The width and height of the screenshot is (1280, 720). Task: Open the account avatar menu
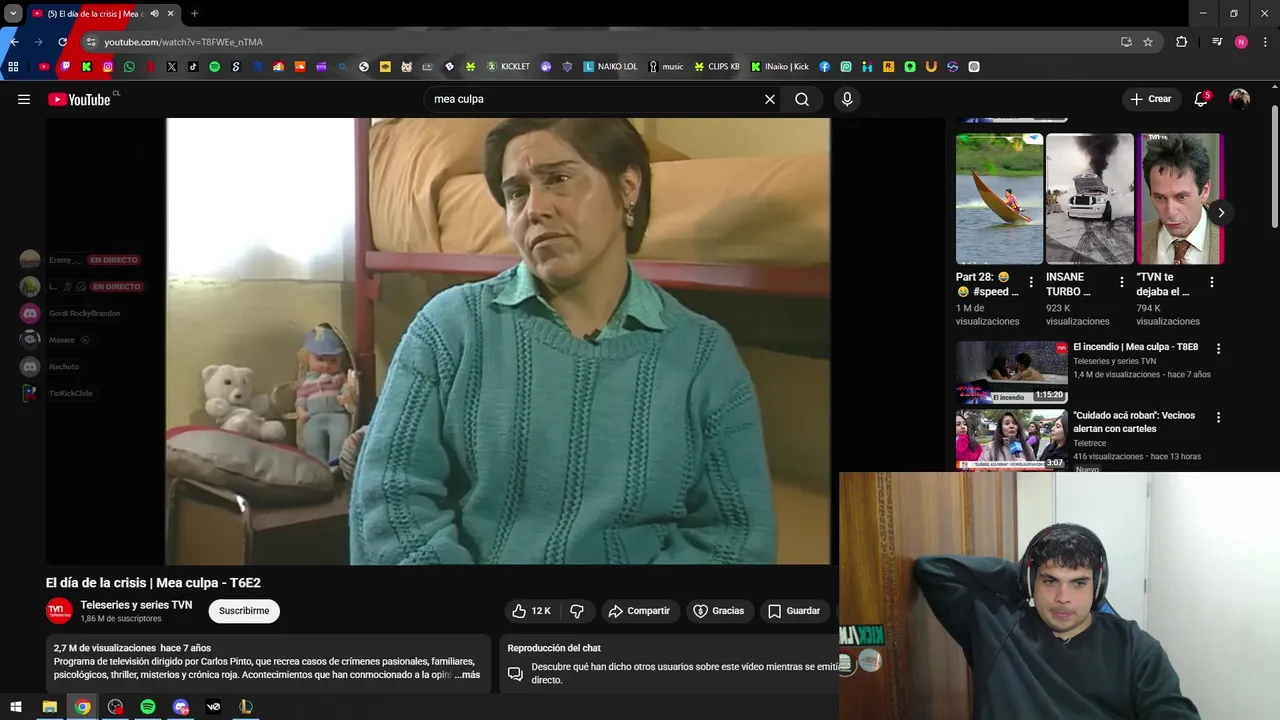(1239, 99)
